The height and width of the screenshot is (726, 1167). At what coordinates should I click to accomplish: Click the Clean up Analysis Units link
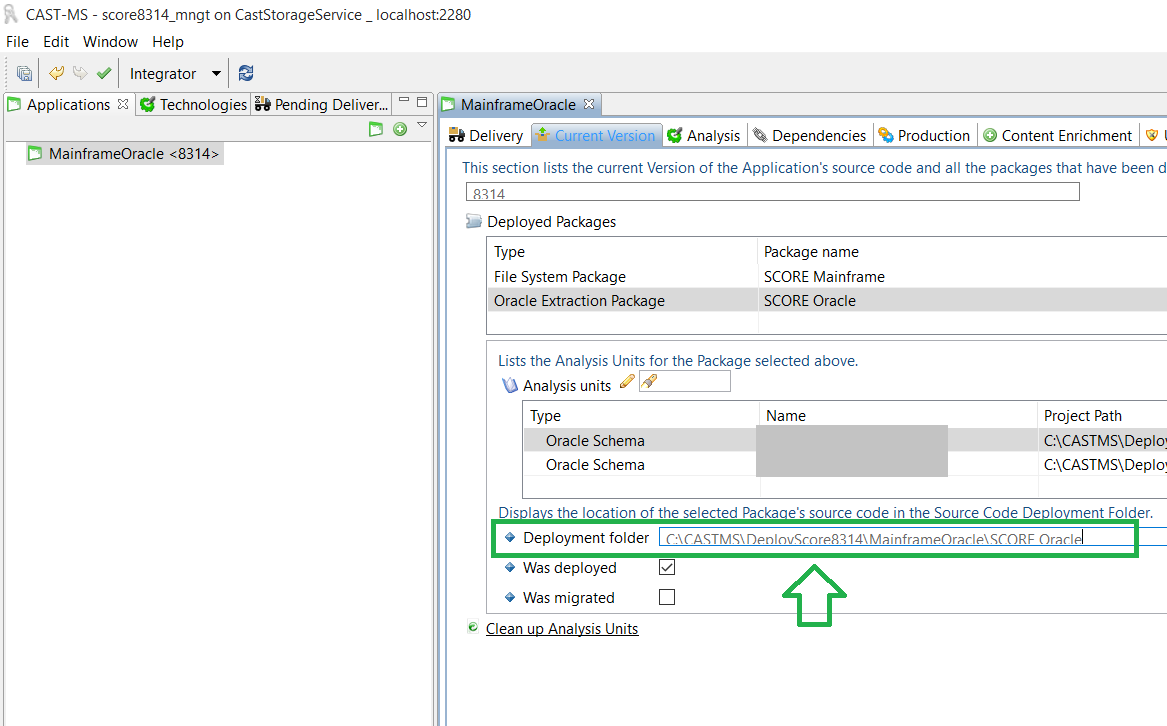[x=561, y=629]
